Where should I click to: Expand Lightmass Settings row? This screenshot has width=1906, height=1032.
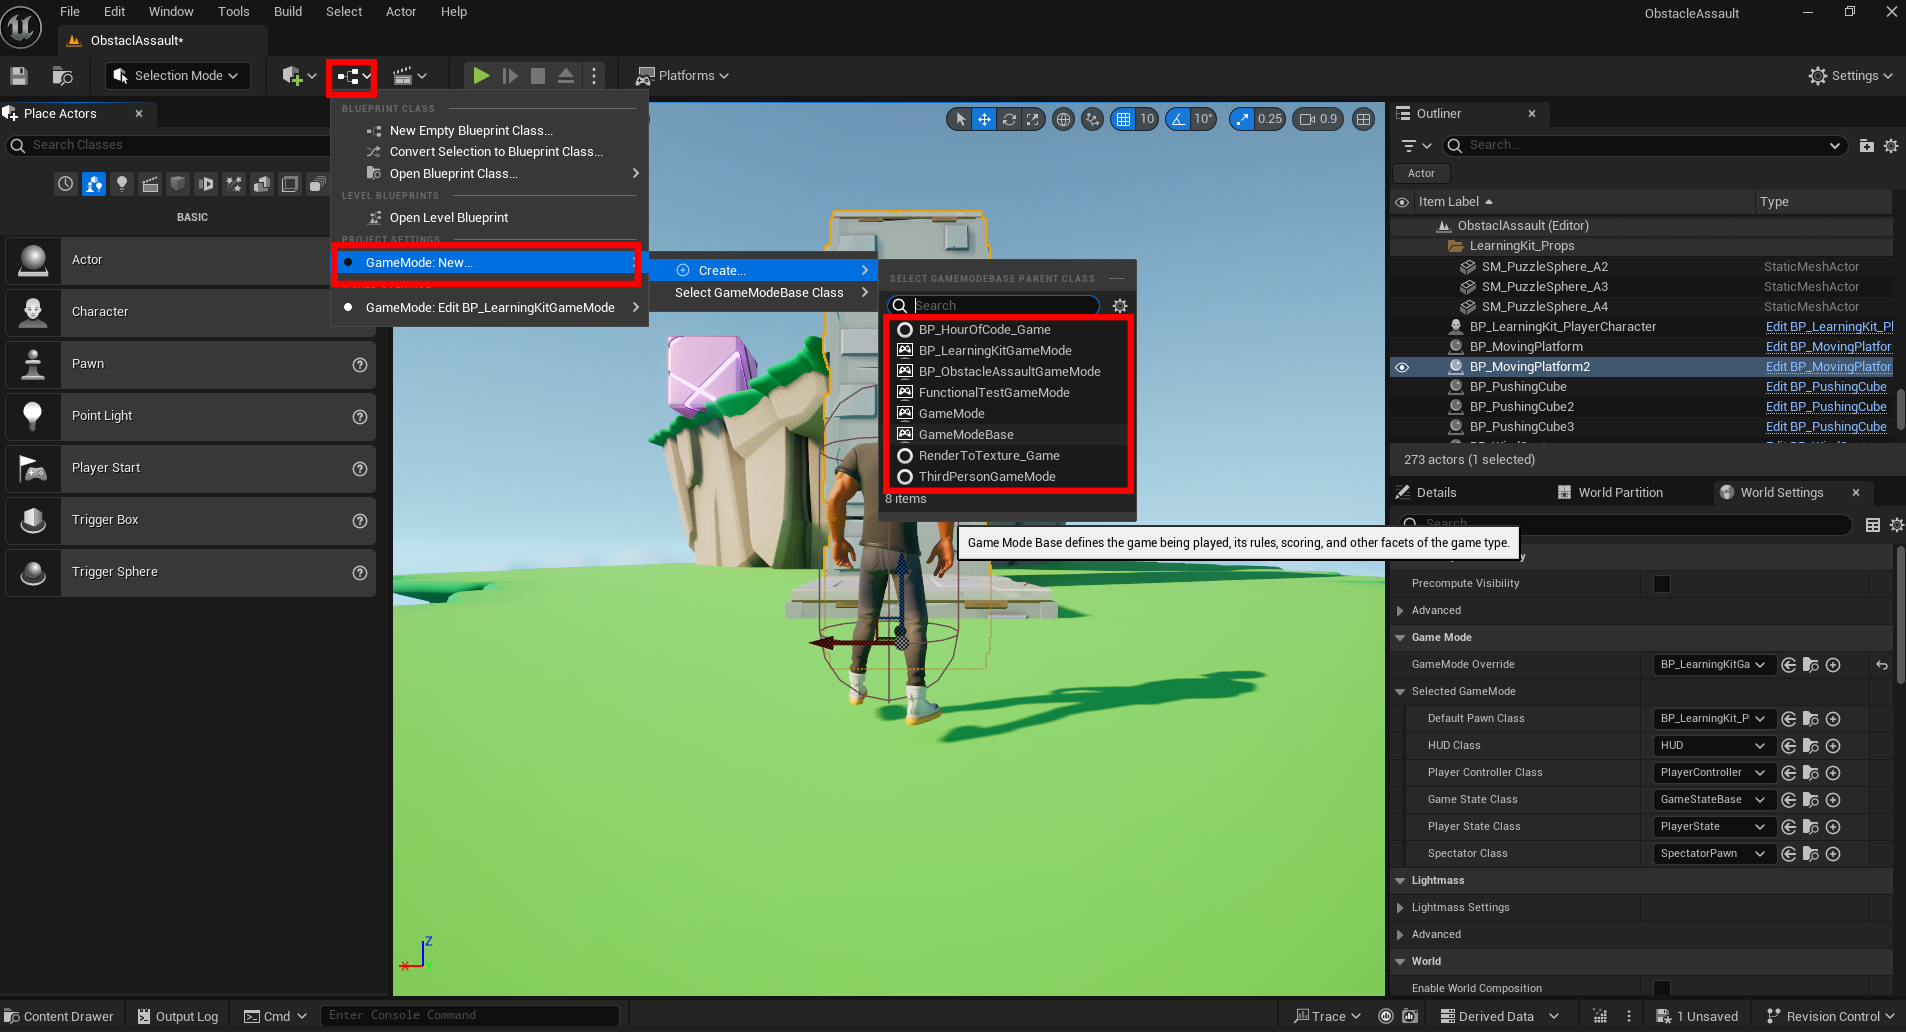coord(1400,908)
